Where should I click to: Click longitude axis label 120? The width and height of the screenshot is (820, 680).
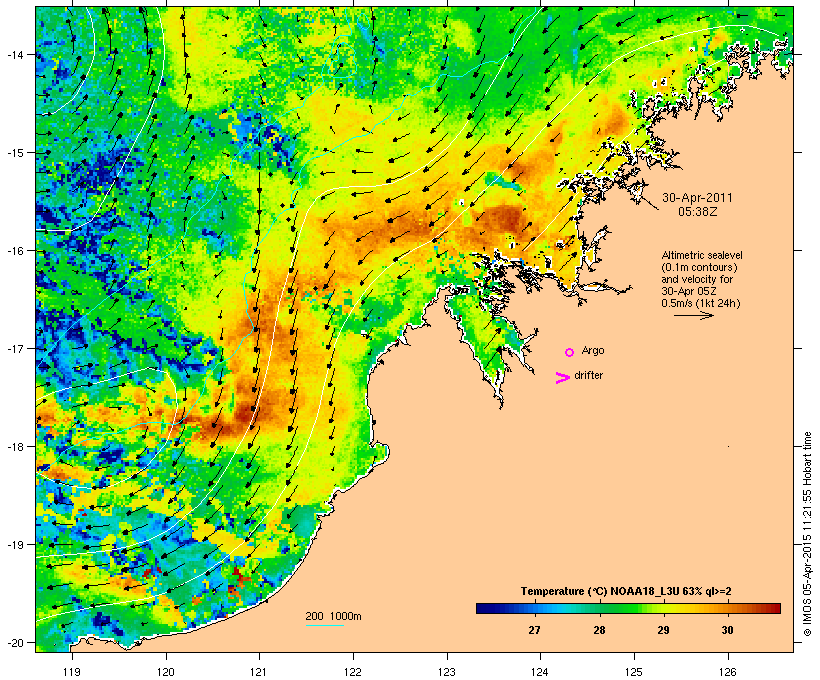(x=166, y=672)
